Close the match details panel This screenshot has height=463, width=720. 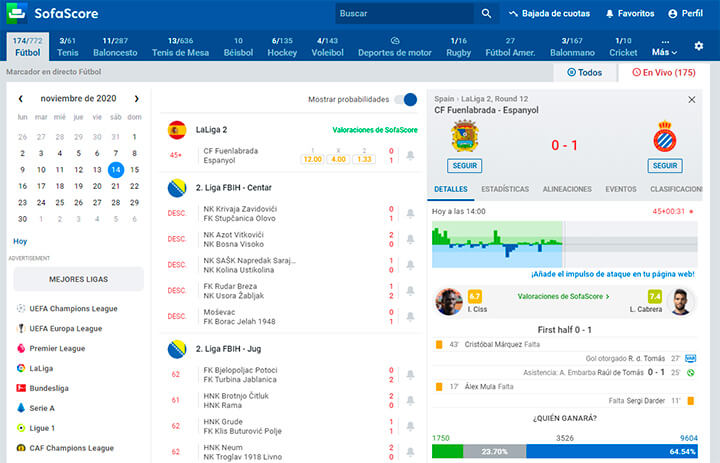[x=692, y=100]
